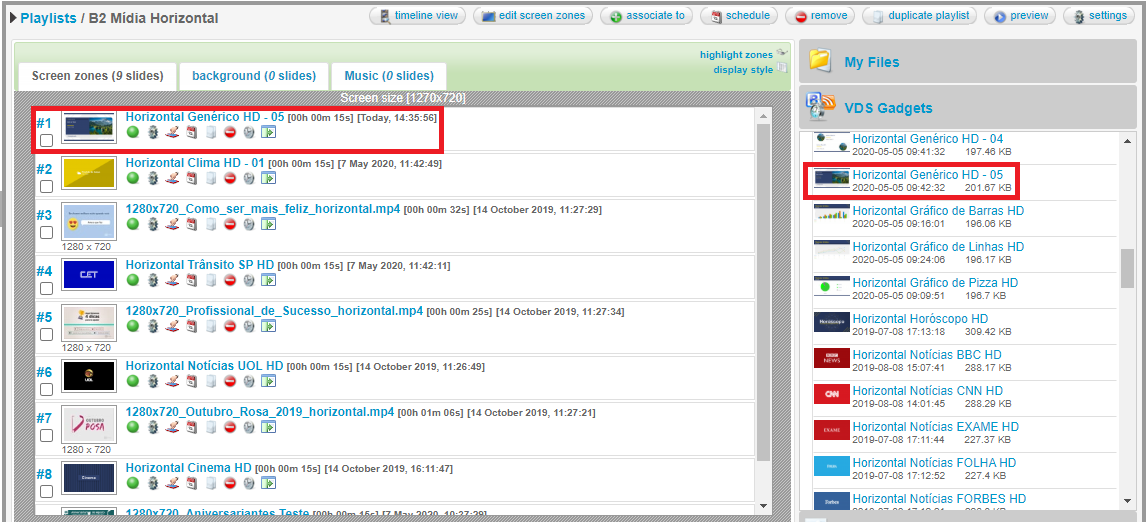Screen dimensions: 1147x522
Task: Click the slide list scrollbar up arrow
Action: (763, 117)
